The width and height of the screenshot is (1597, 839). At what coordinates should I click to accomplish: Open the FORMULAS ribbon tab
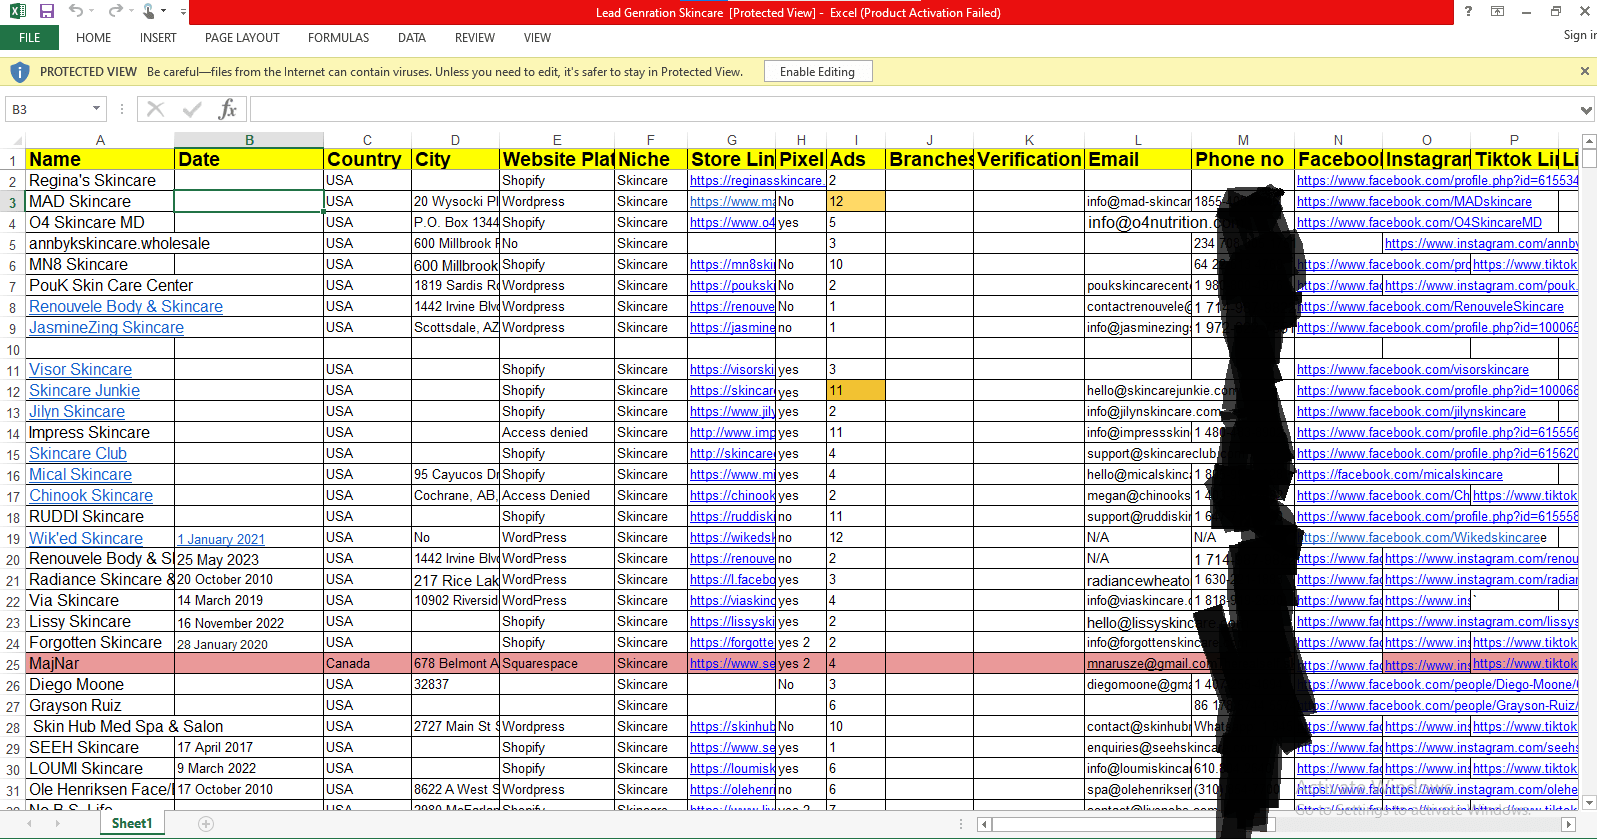click(x=338, y=38)
